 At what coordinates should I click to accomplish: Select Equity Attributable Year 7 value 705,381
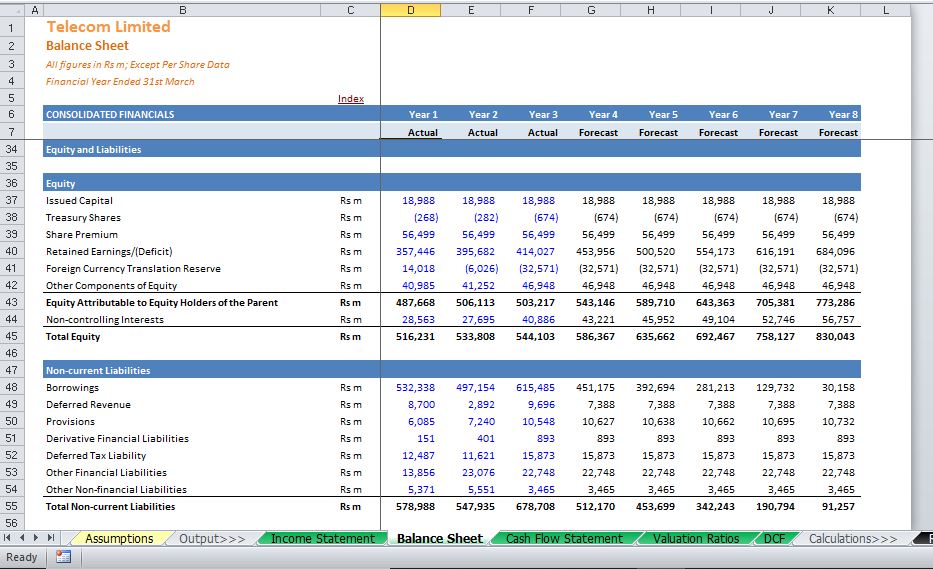point(775,302)
